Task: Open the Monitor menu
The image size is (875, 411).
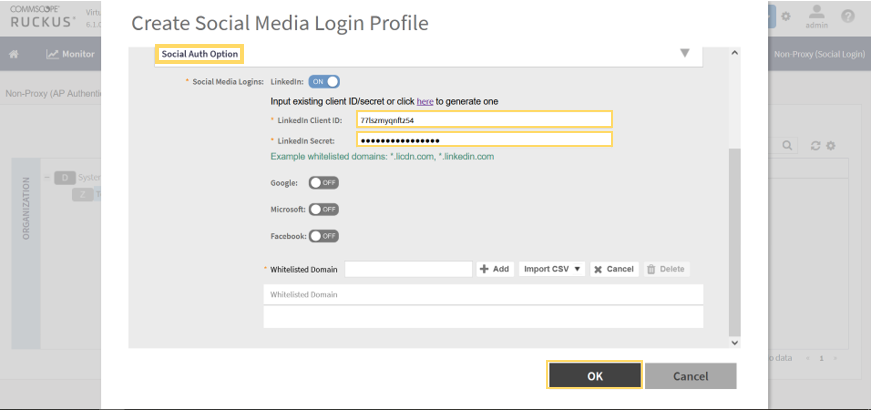Action: click(70, 54)
